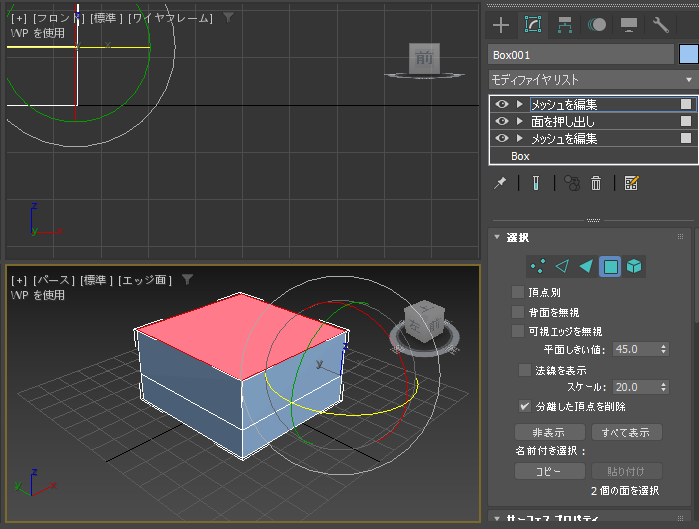Click the 平面しきい値 spinner arrows
The width and height of the screenshot is (699, 529).
[664, 349]
